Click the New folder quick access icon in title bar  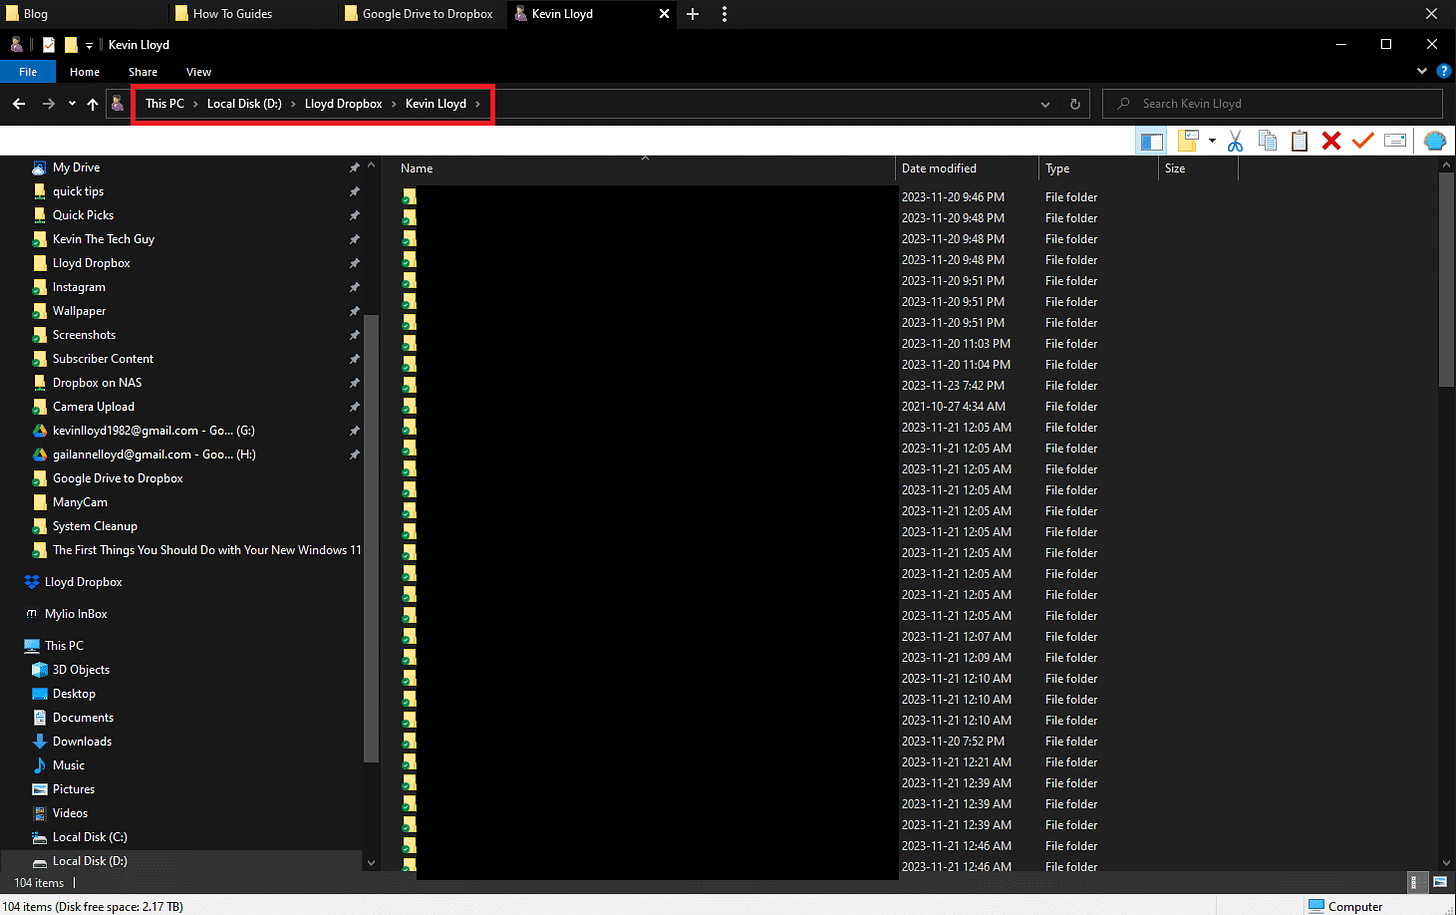71,45
